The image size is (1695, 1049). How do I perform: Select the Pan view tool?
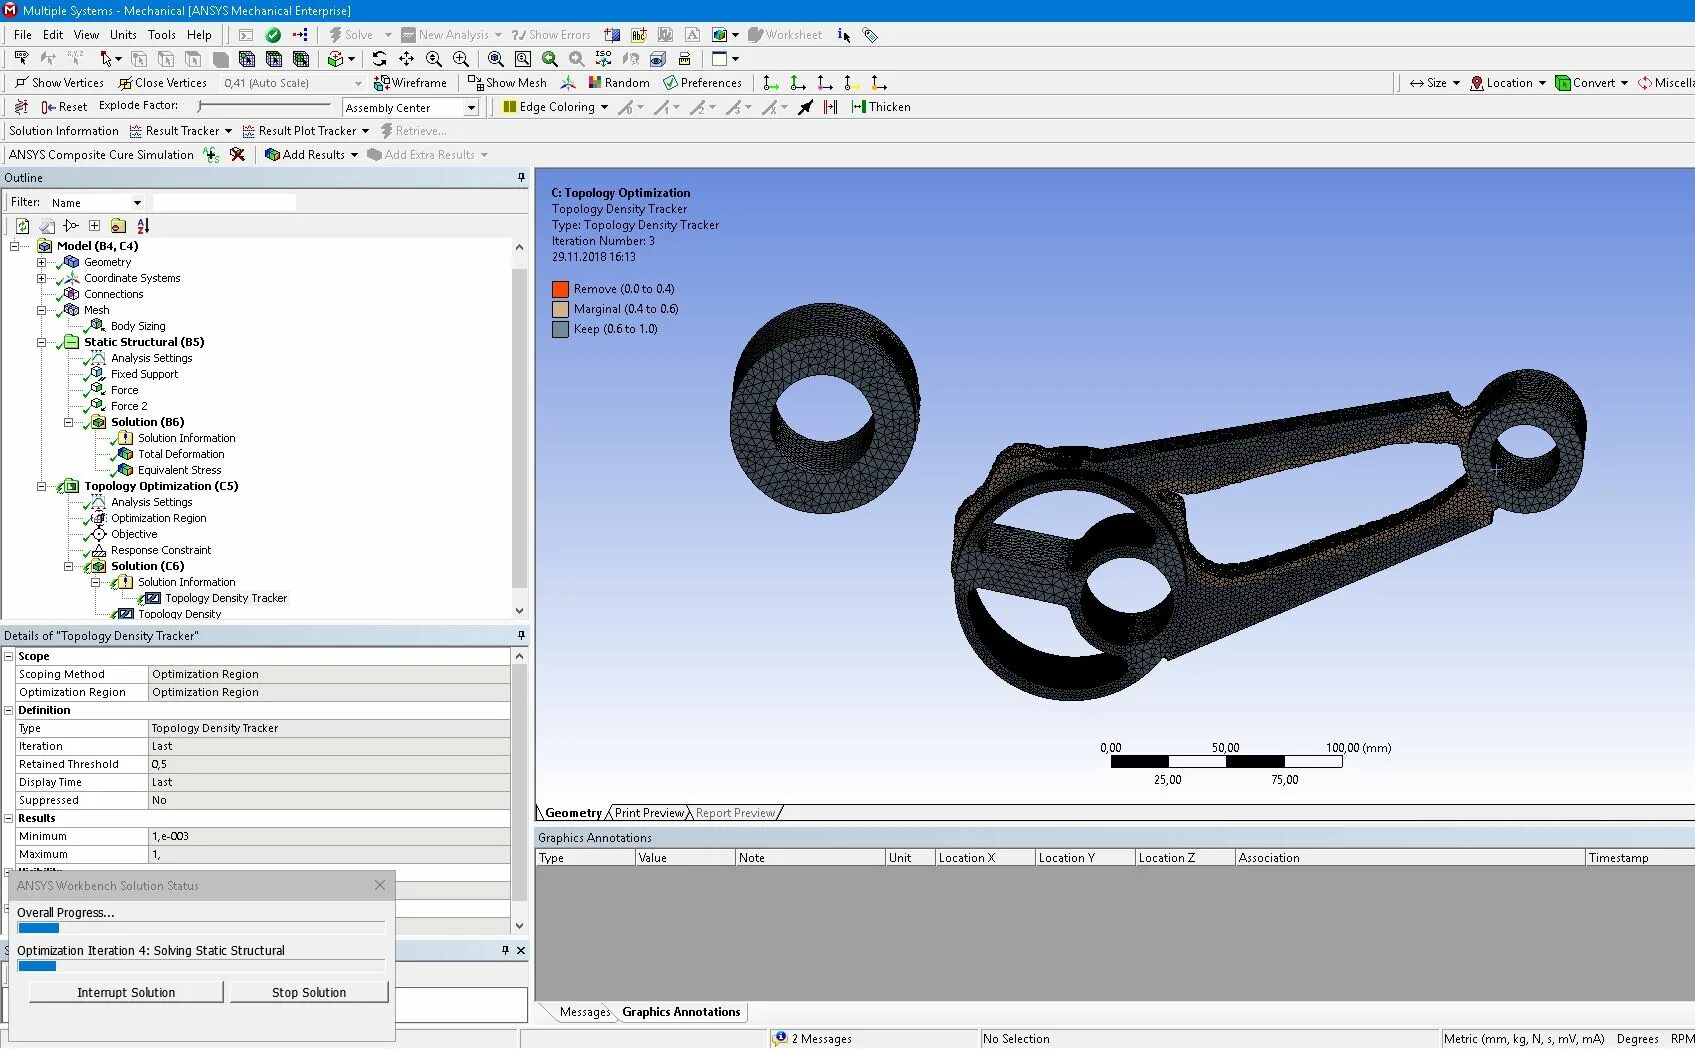406,59
